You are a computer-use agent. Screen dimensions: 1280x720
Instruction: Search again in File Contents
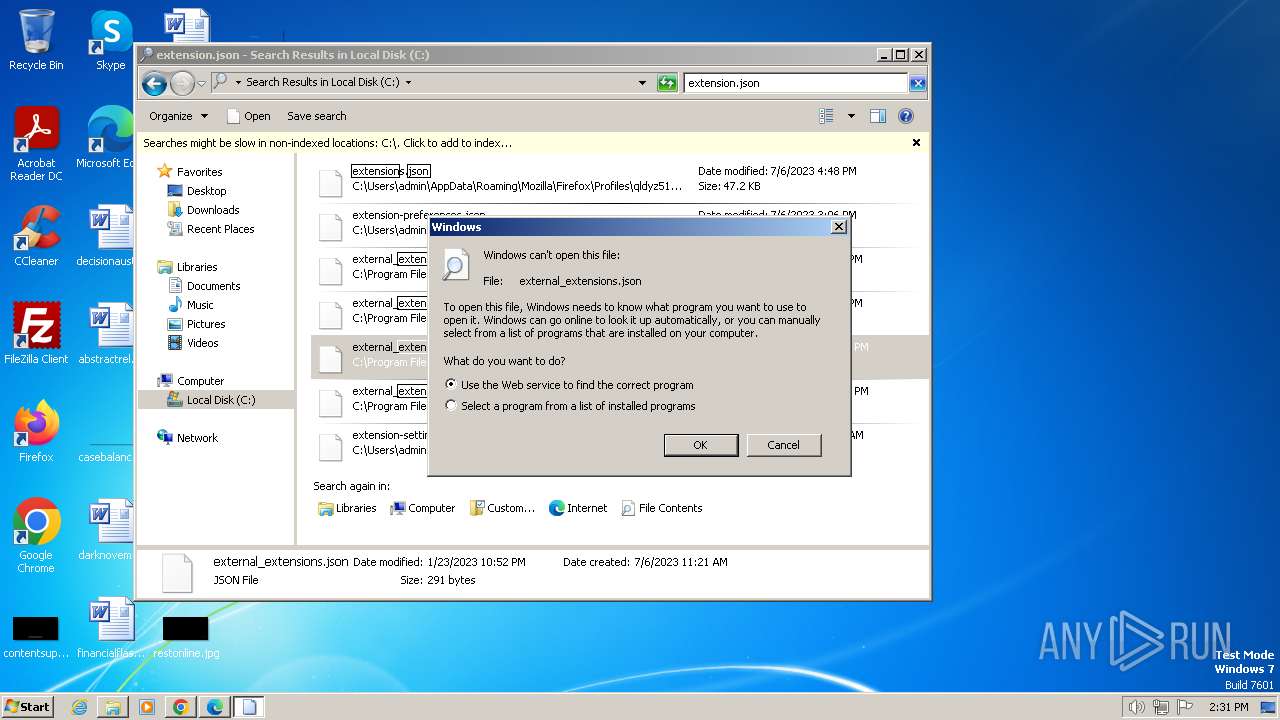662,508
